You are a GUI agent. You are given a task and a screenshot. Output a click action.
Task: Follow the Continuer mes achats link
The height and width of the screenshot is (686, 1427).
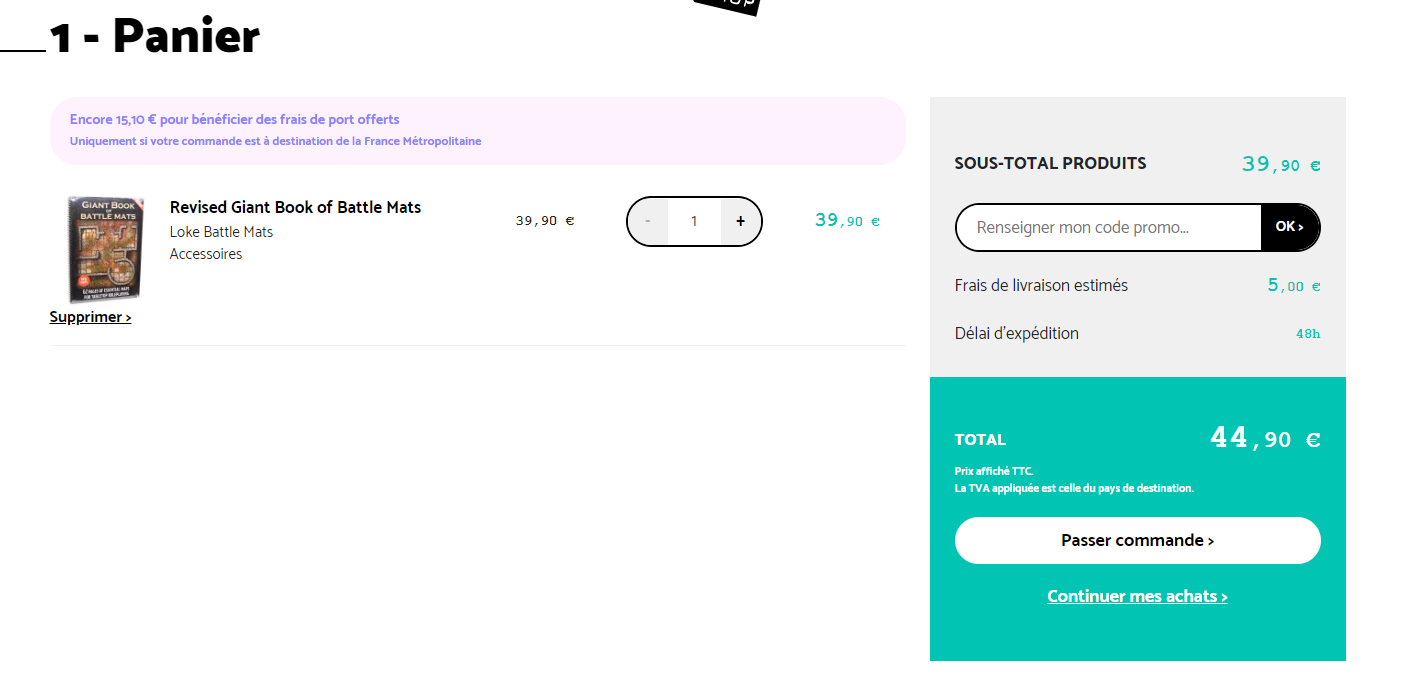(1137, 596)
